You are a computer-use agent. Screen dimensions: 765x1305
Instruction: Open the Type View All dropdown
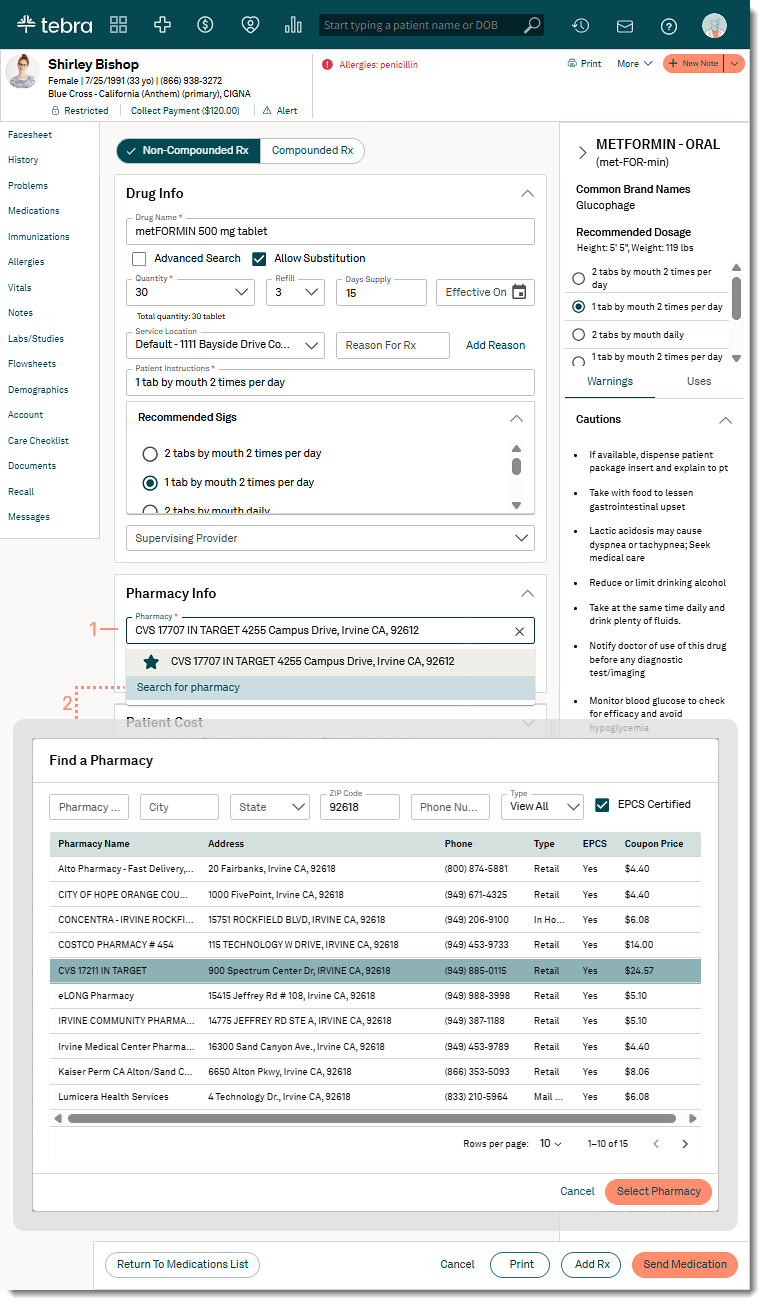[542, 806]
